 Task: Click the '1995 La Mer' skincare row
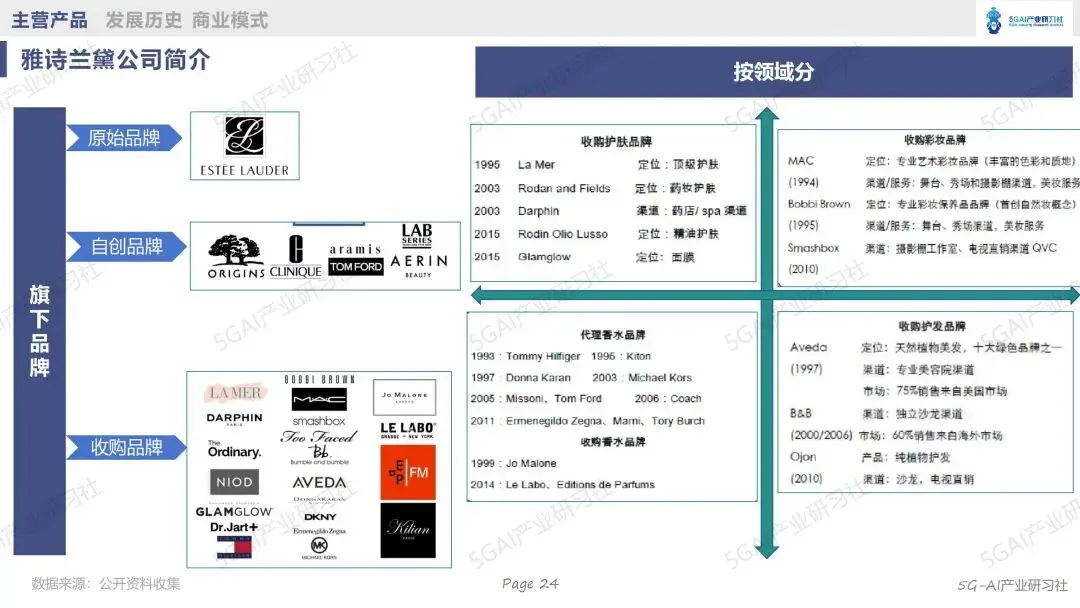pos(596,165)
